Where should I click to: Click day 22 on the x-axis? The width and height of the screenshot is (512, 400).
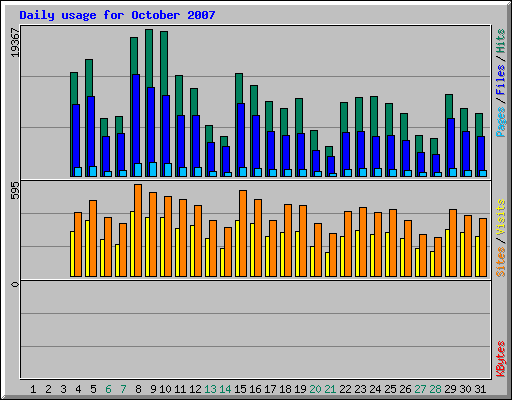pyautogui.click(x=345, y=389)
